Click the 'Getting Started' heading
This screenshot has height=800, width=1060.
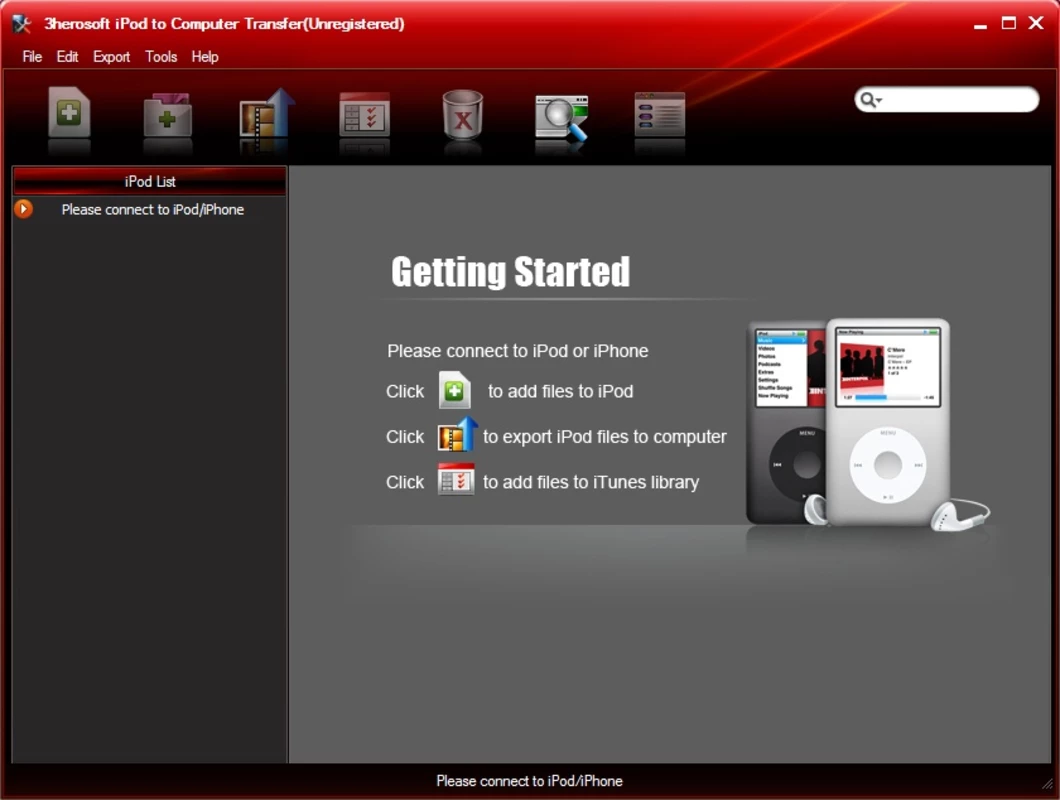click(510, 272)
